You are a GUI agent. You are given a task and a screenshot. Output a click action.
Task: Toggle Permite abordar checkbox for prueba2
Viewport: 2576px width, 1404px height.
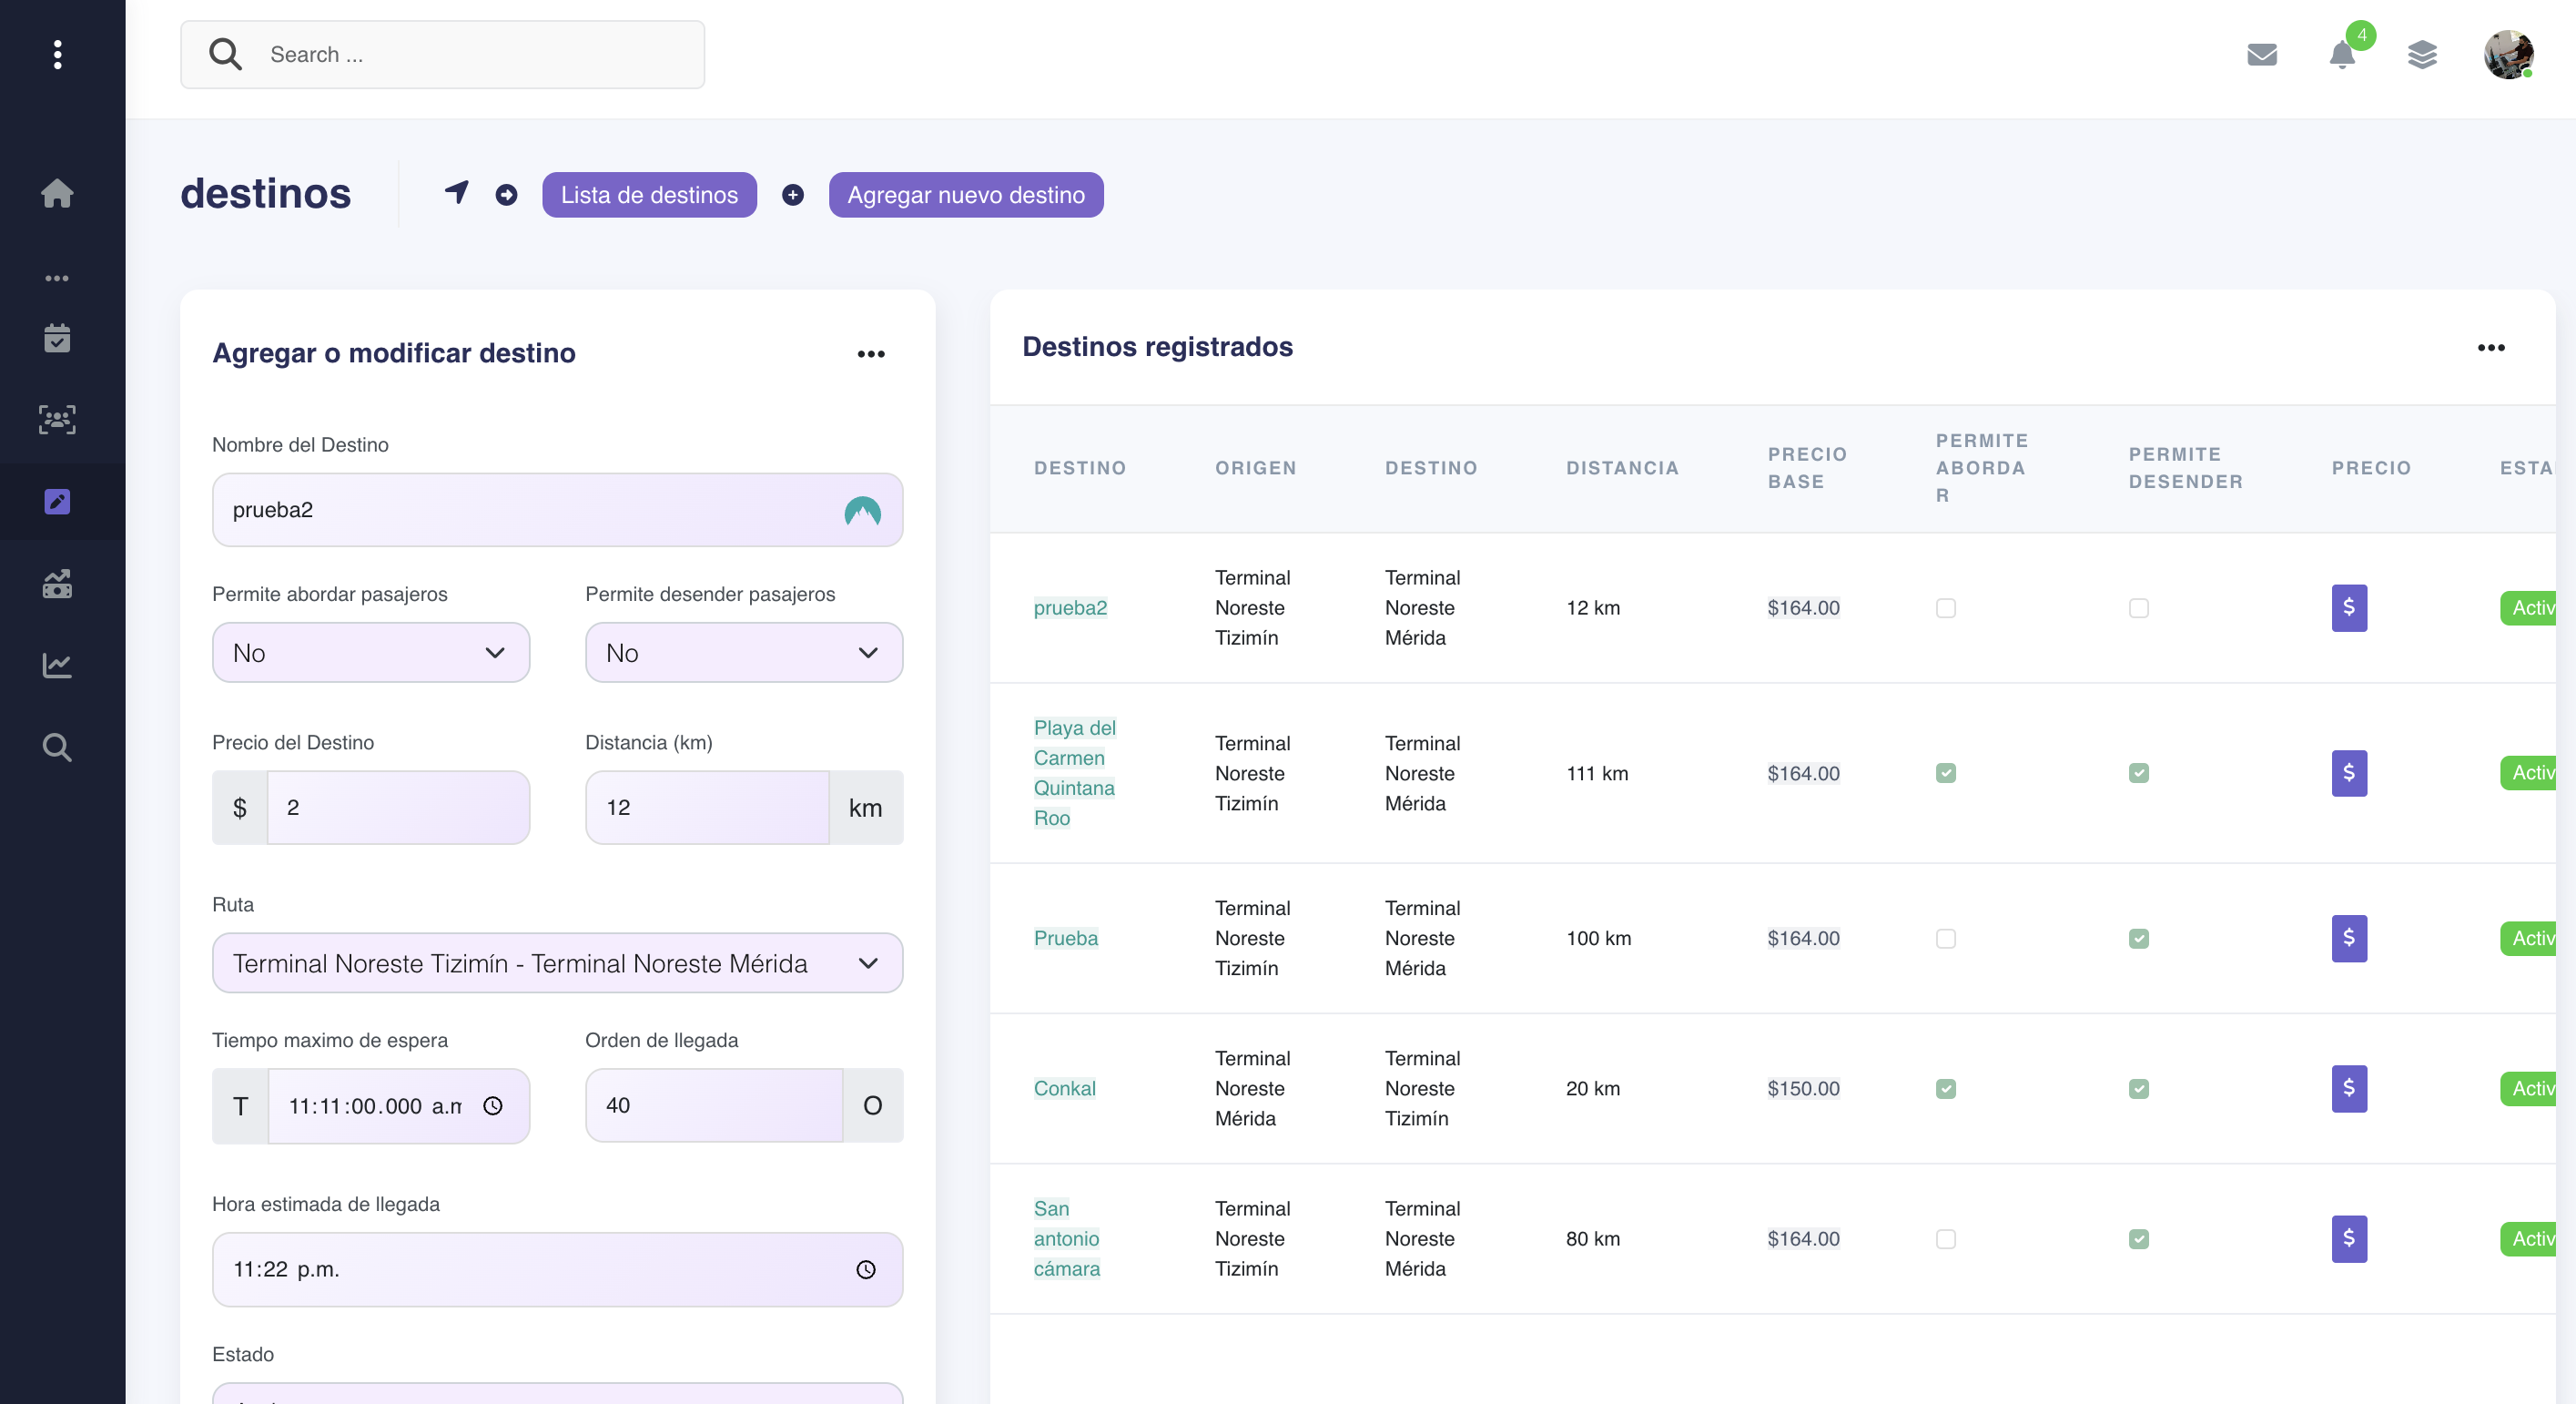[x=1945, y=608]
